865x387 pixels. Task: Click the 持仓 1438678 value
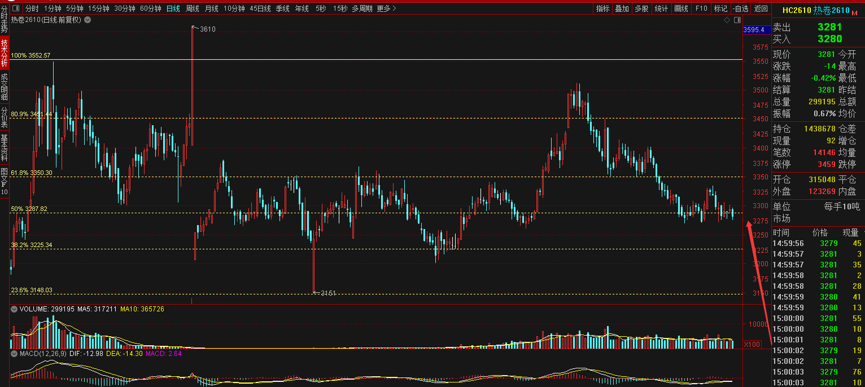coord(820,128)
